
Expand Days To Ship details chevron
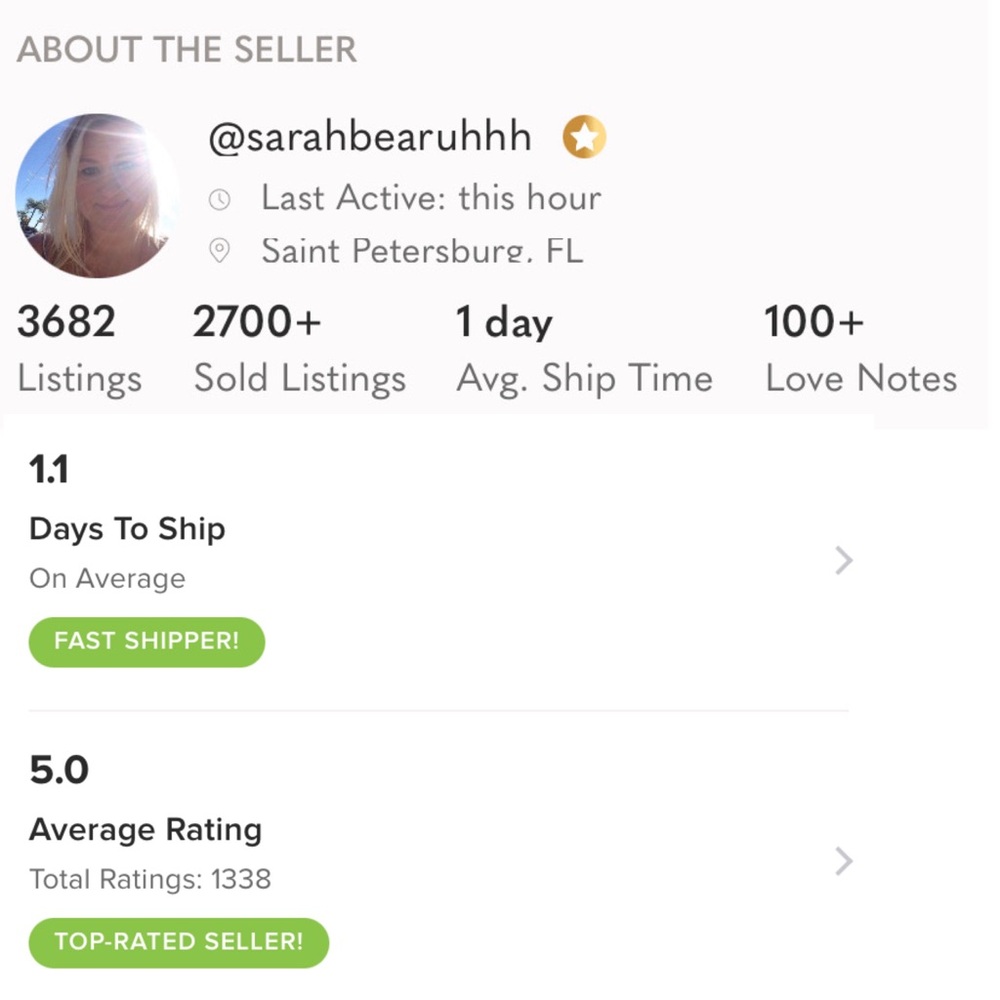point(843,561)
